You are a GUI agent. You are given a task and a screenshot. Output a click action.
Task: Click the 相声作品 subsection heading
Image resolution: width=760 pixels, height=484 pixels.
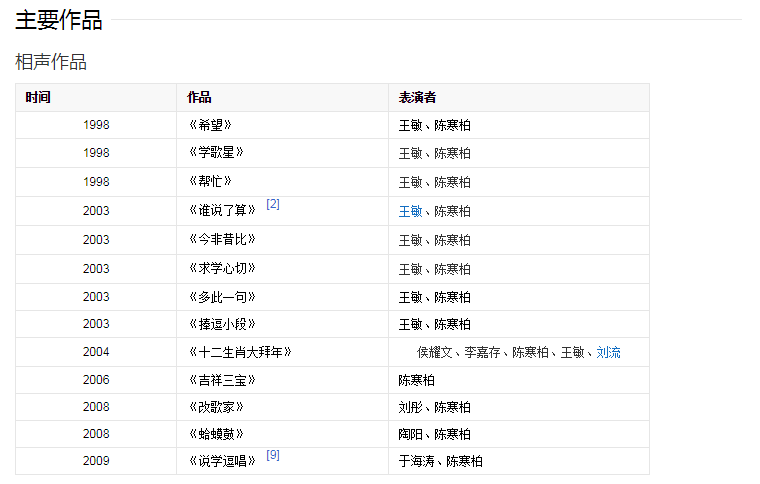pos(51,62)
